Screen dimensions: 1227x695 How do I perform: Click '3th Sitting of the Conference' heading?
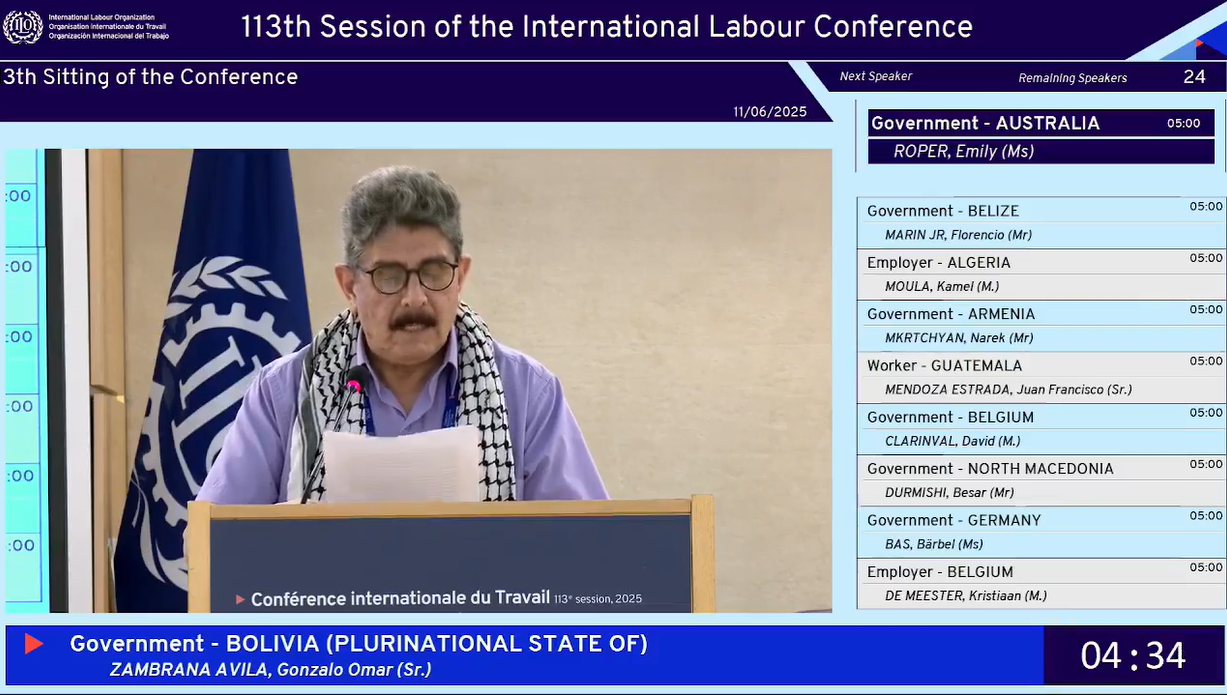150,77
